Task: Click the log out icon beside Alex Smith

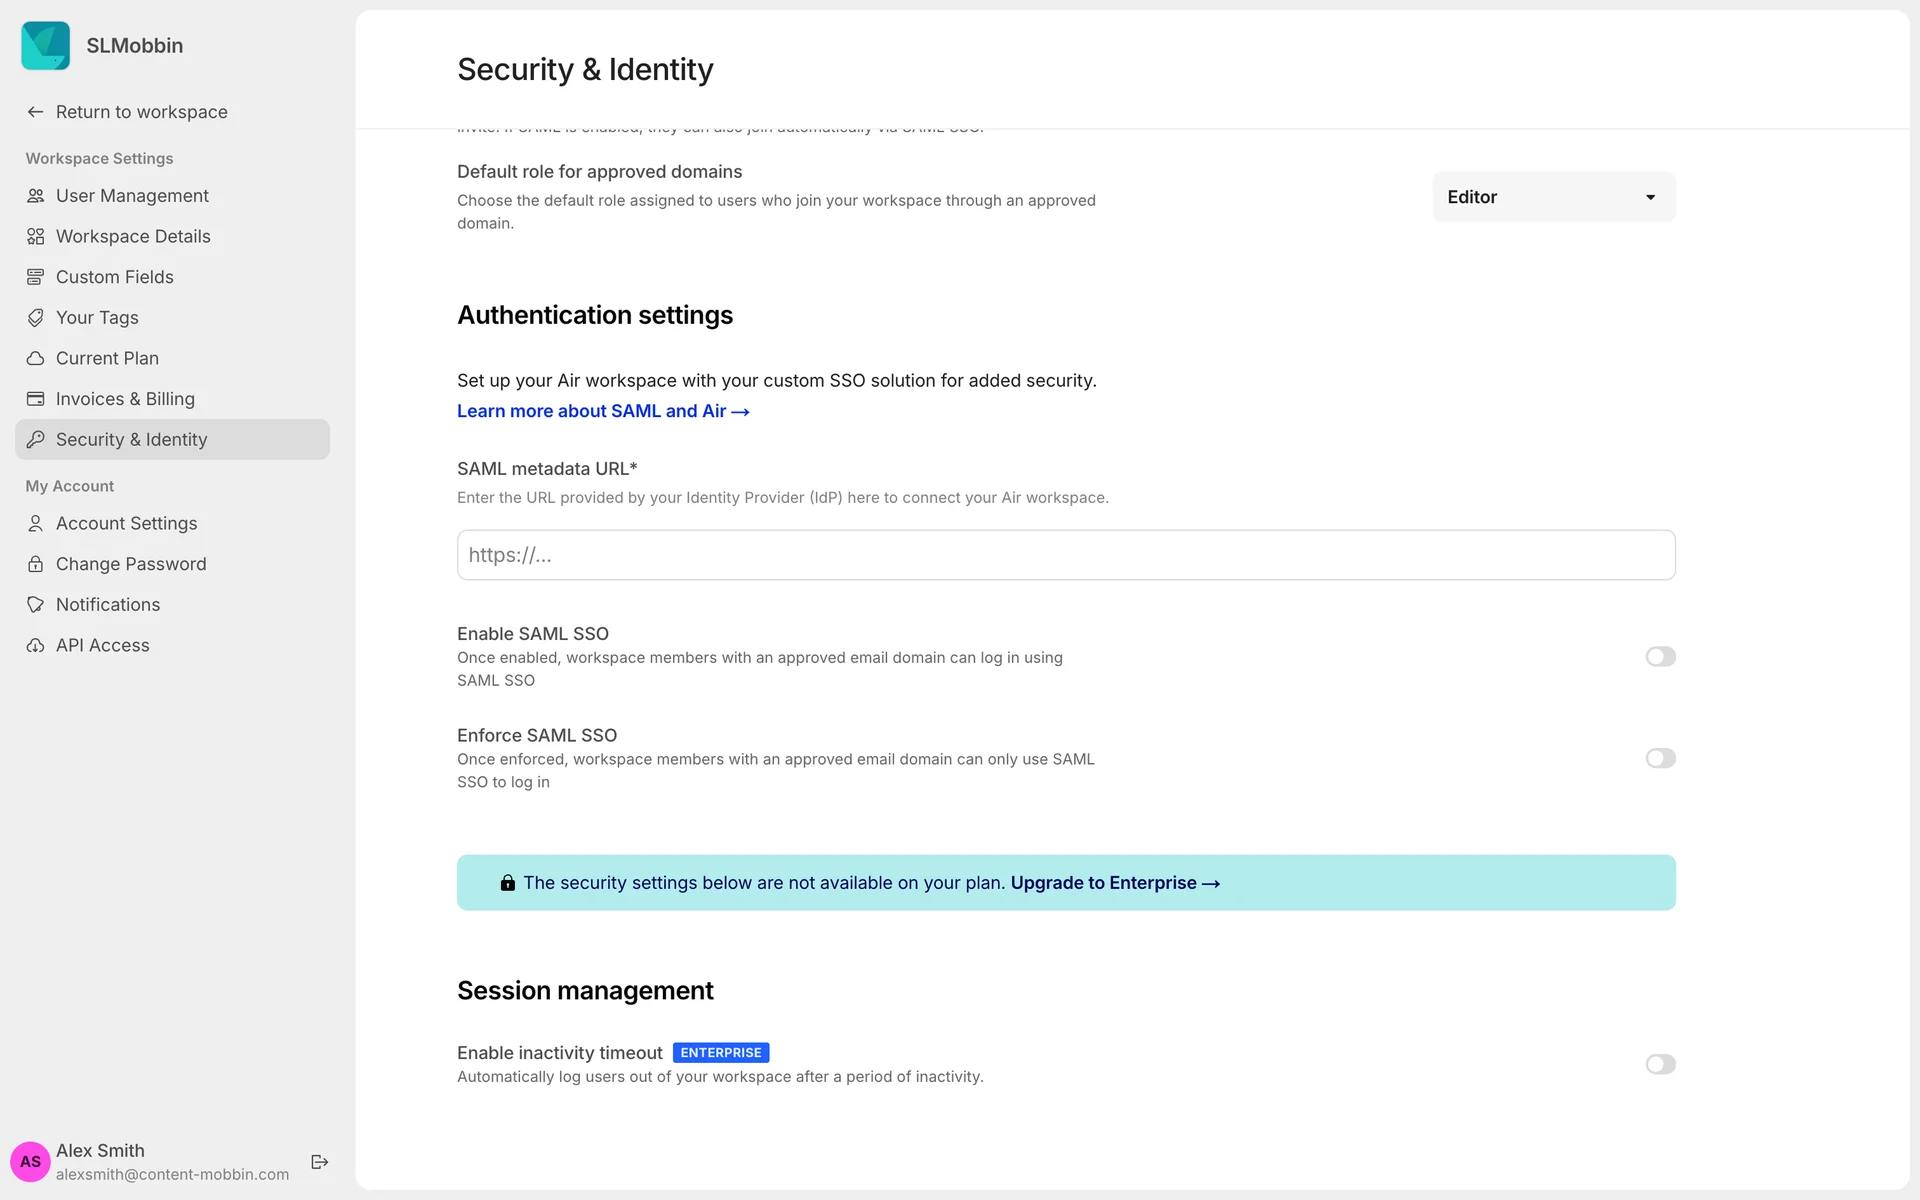Action: pos(320,1161)
